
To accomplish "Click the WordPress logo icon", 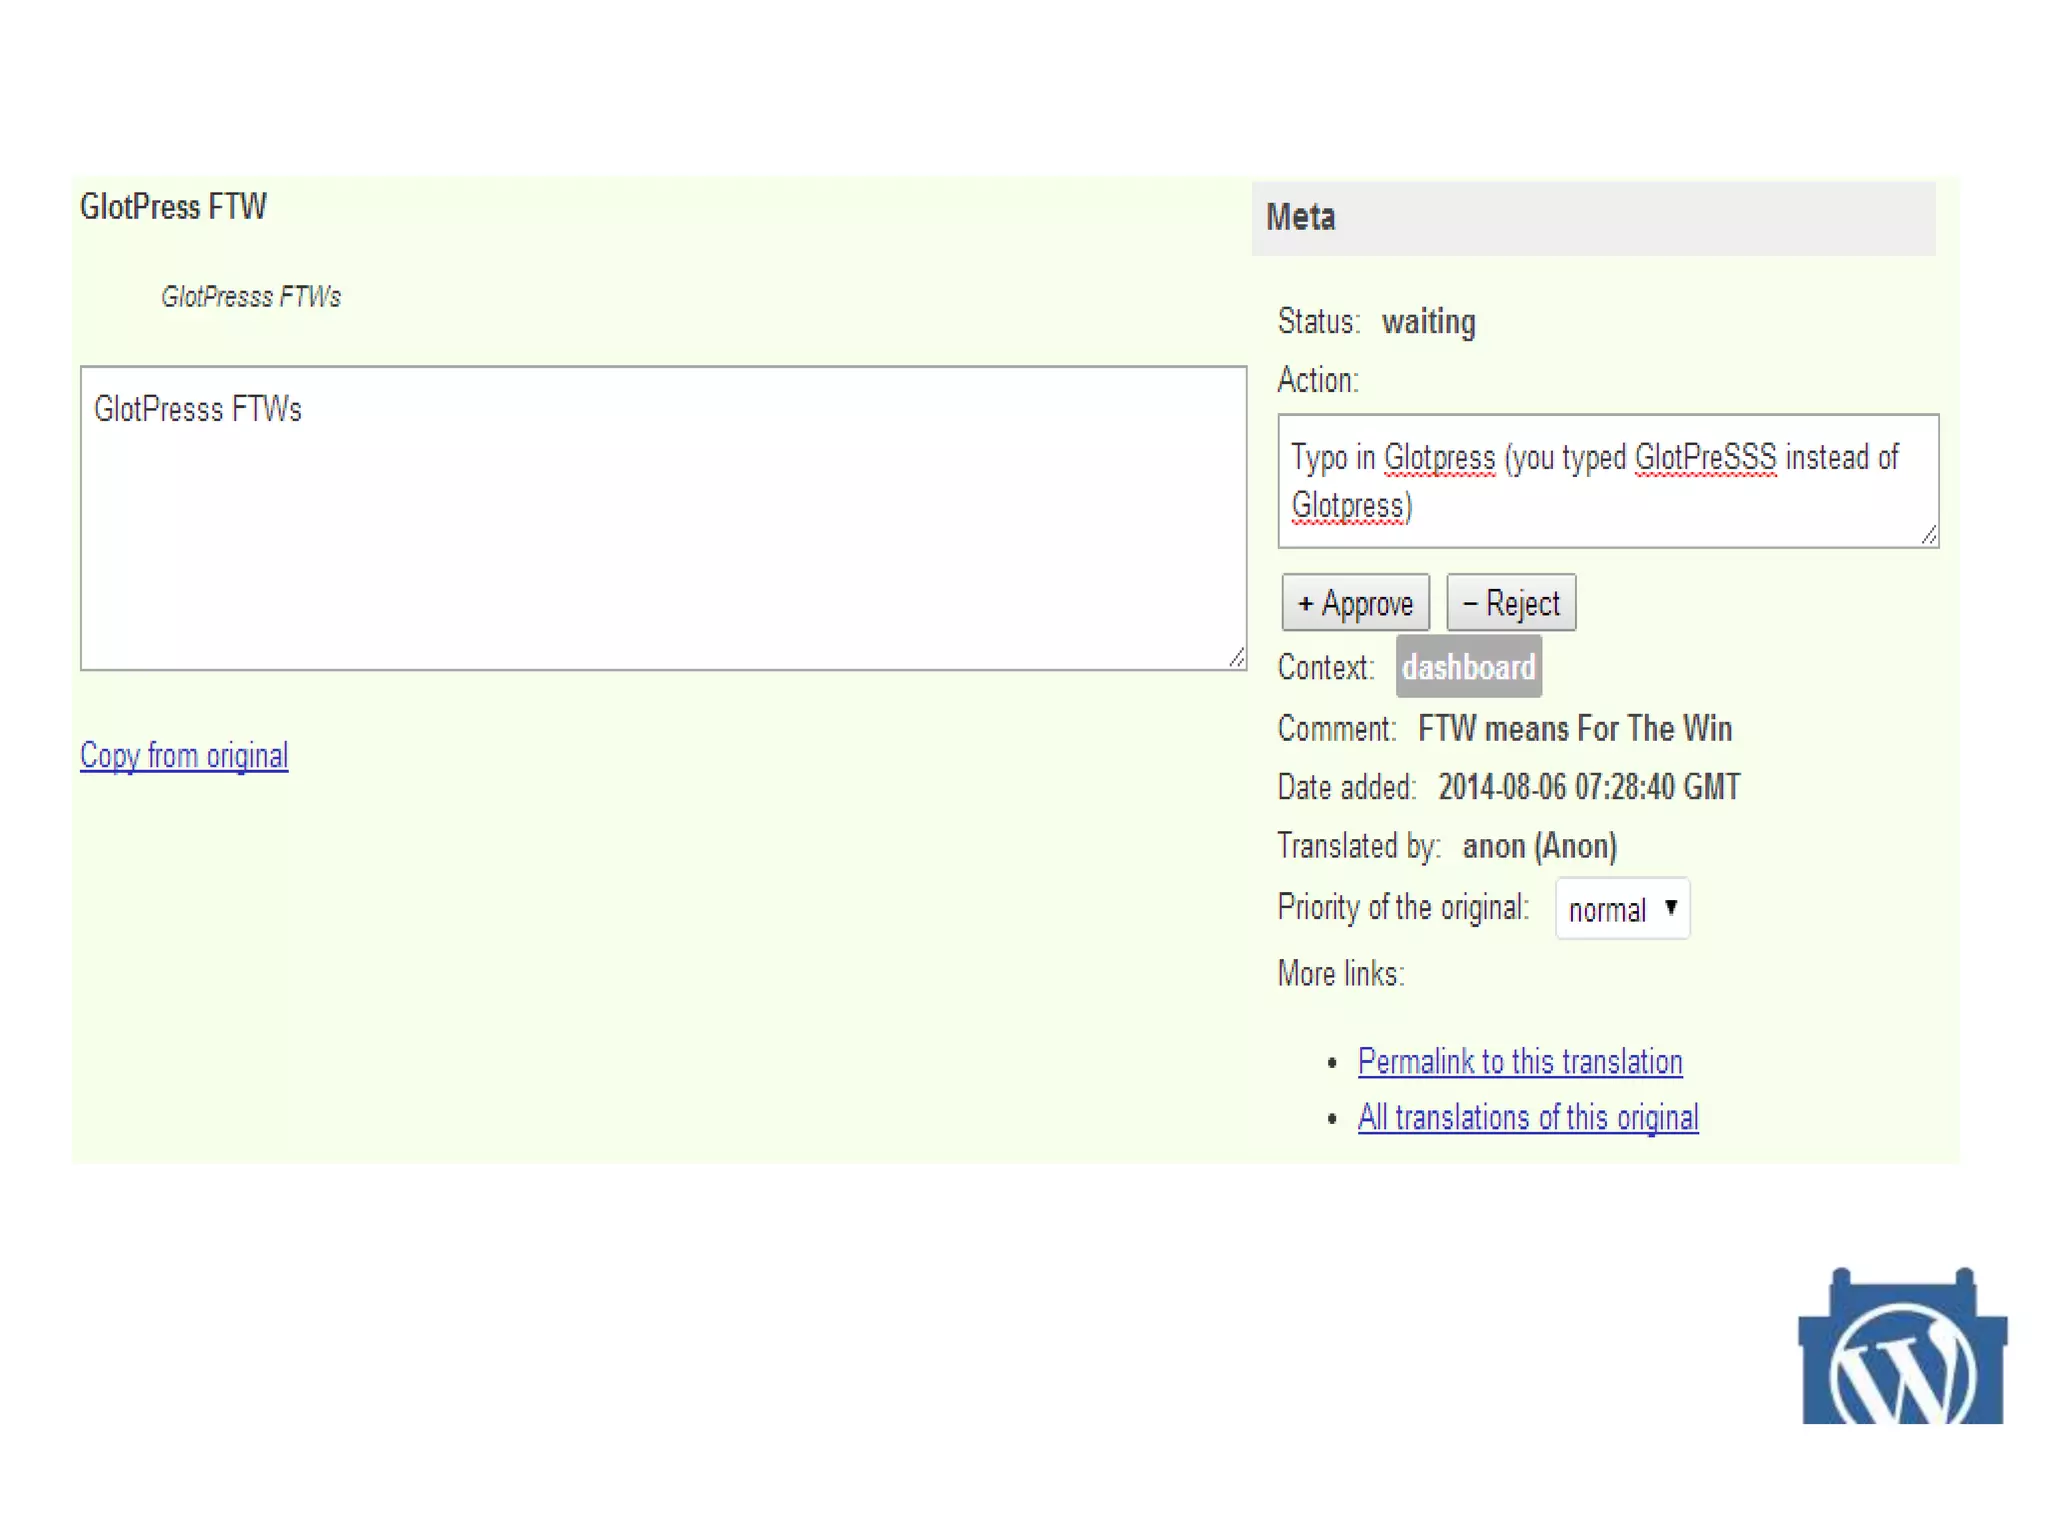I will tap(1902, 1350).
